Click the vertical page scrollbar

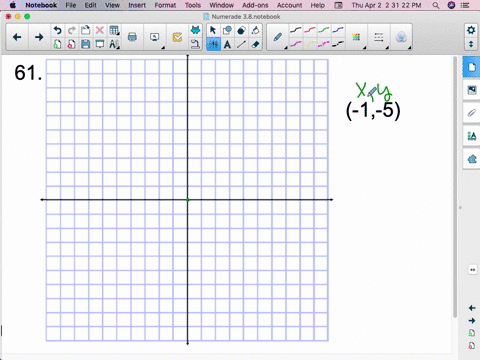[x=455, y=187]
